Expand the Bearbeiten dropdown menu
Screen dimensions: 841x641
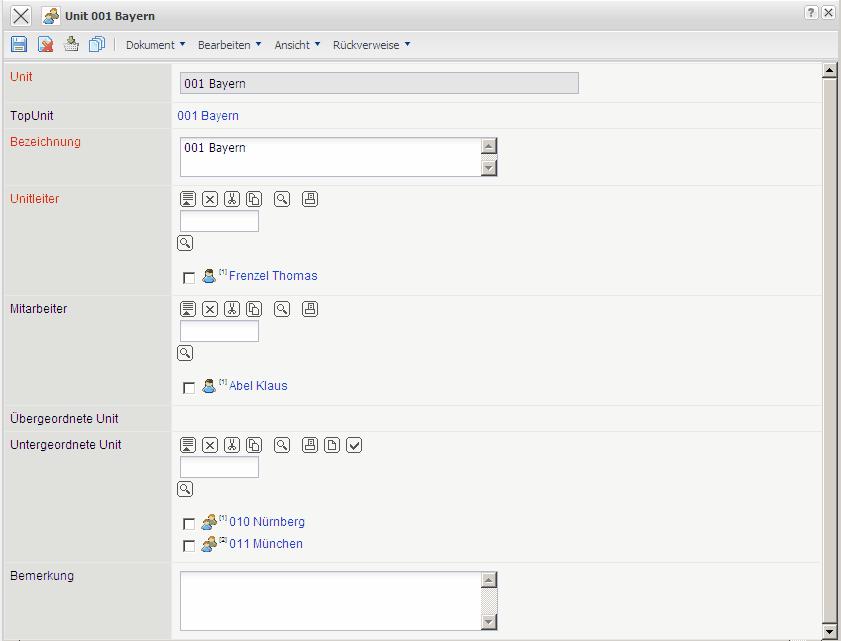click(x=229, y=45)
